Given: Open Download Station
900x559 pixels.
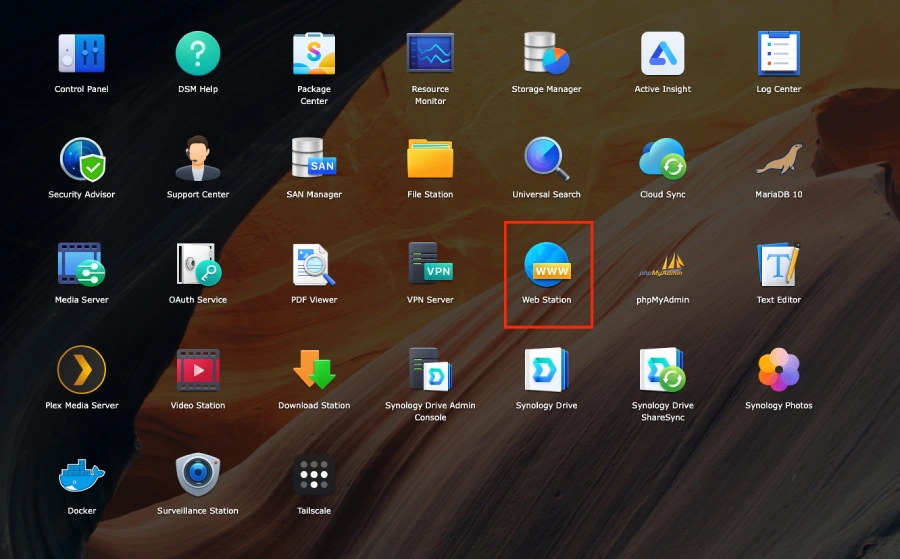Looking at the screenshot, I should 314,370.
